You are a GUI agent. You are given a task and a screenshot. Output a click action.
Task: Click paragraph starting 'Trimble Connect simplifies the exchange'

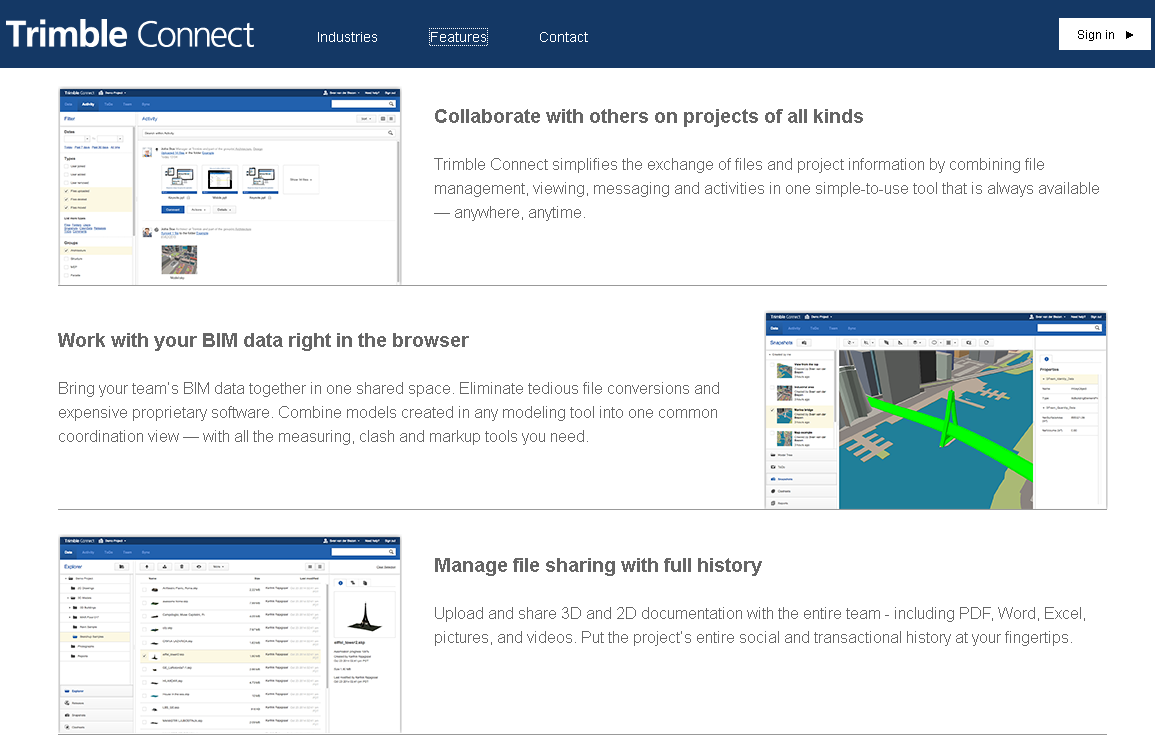pos(766,189)
